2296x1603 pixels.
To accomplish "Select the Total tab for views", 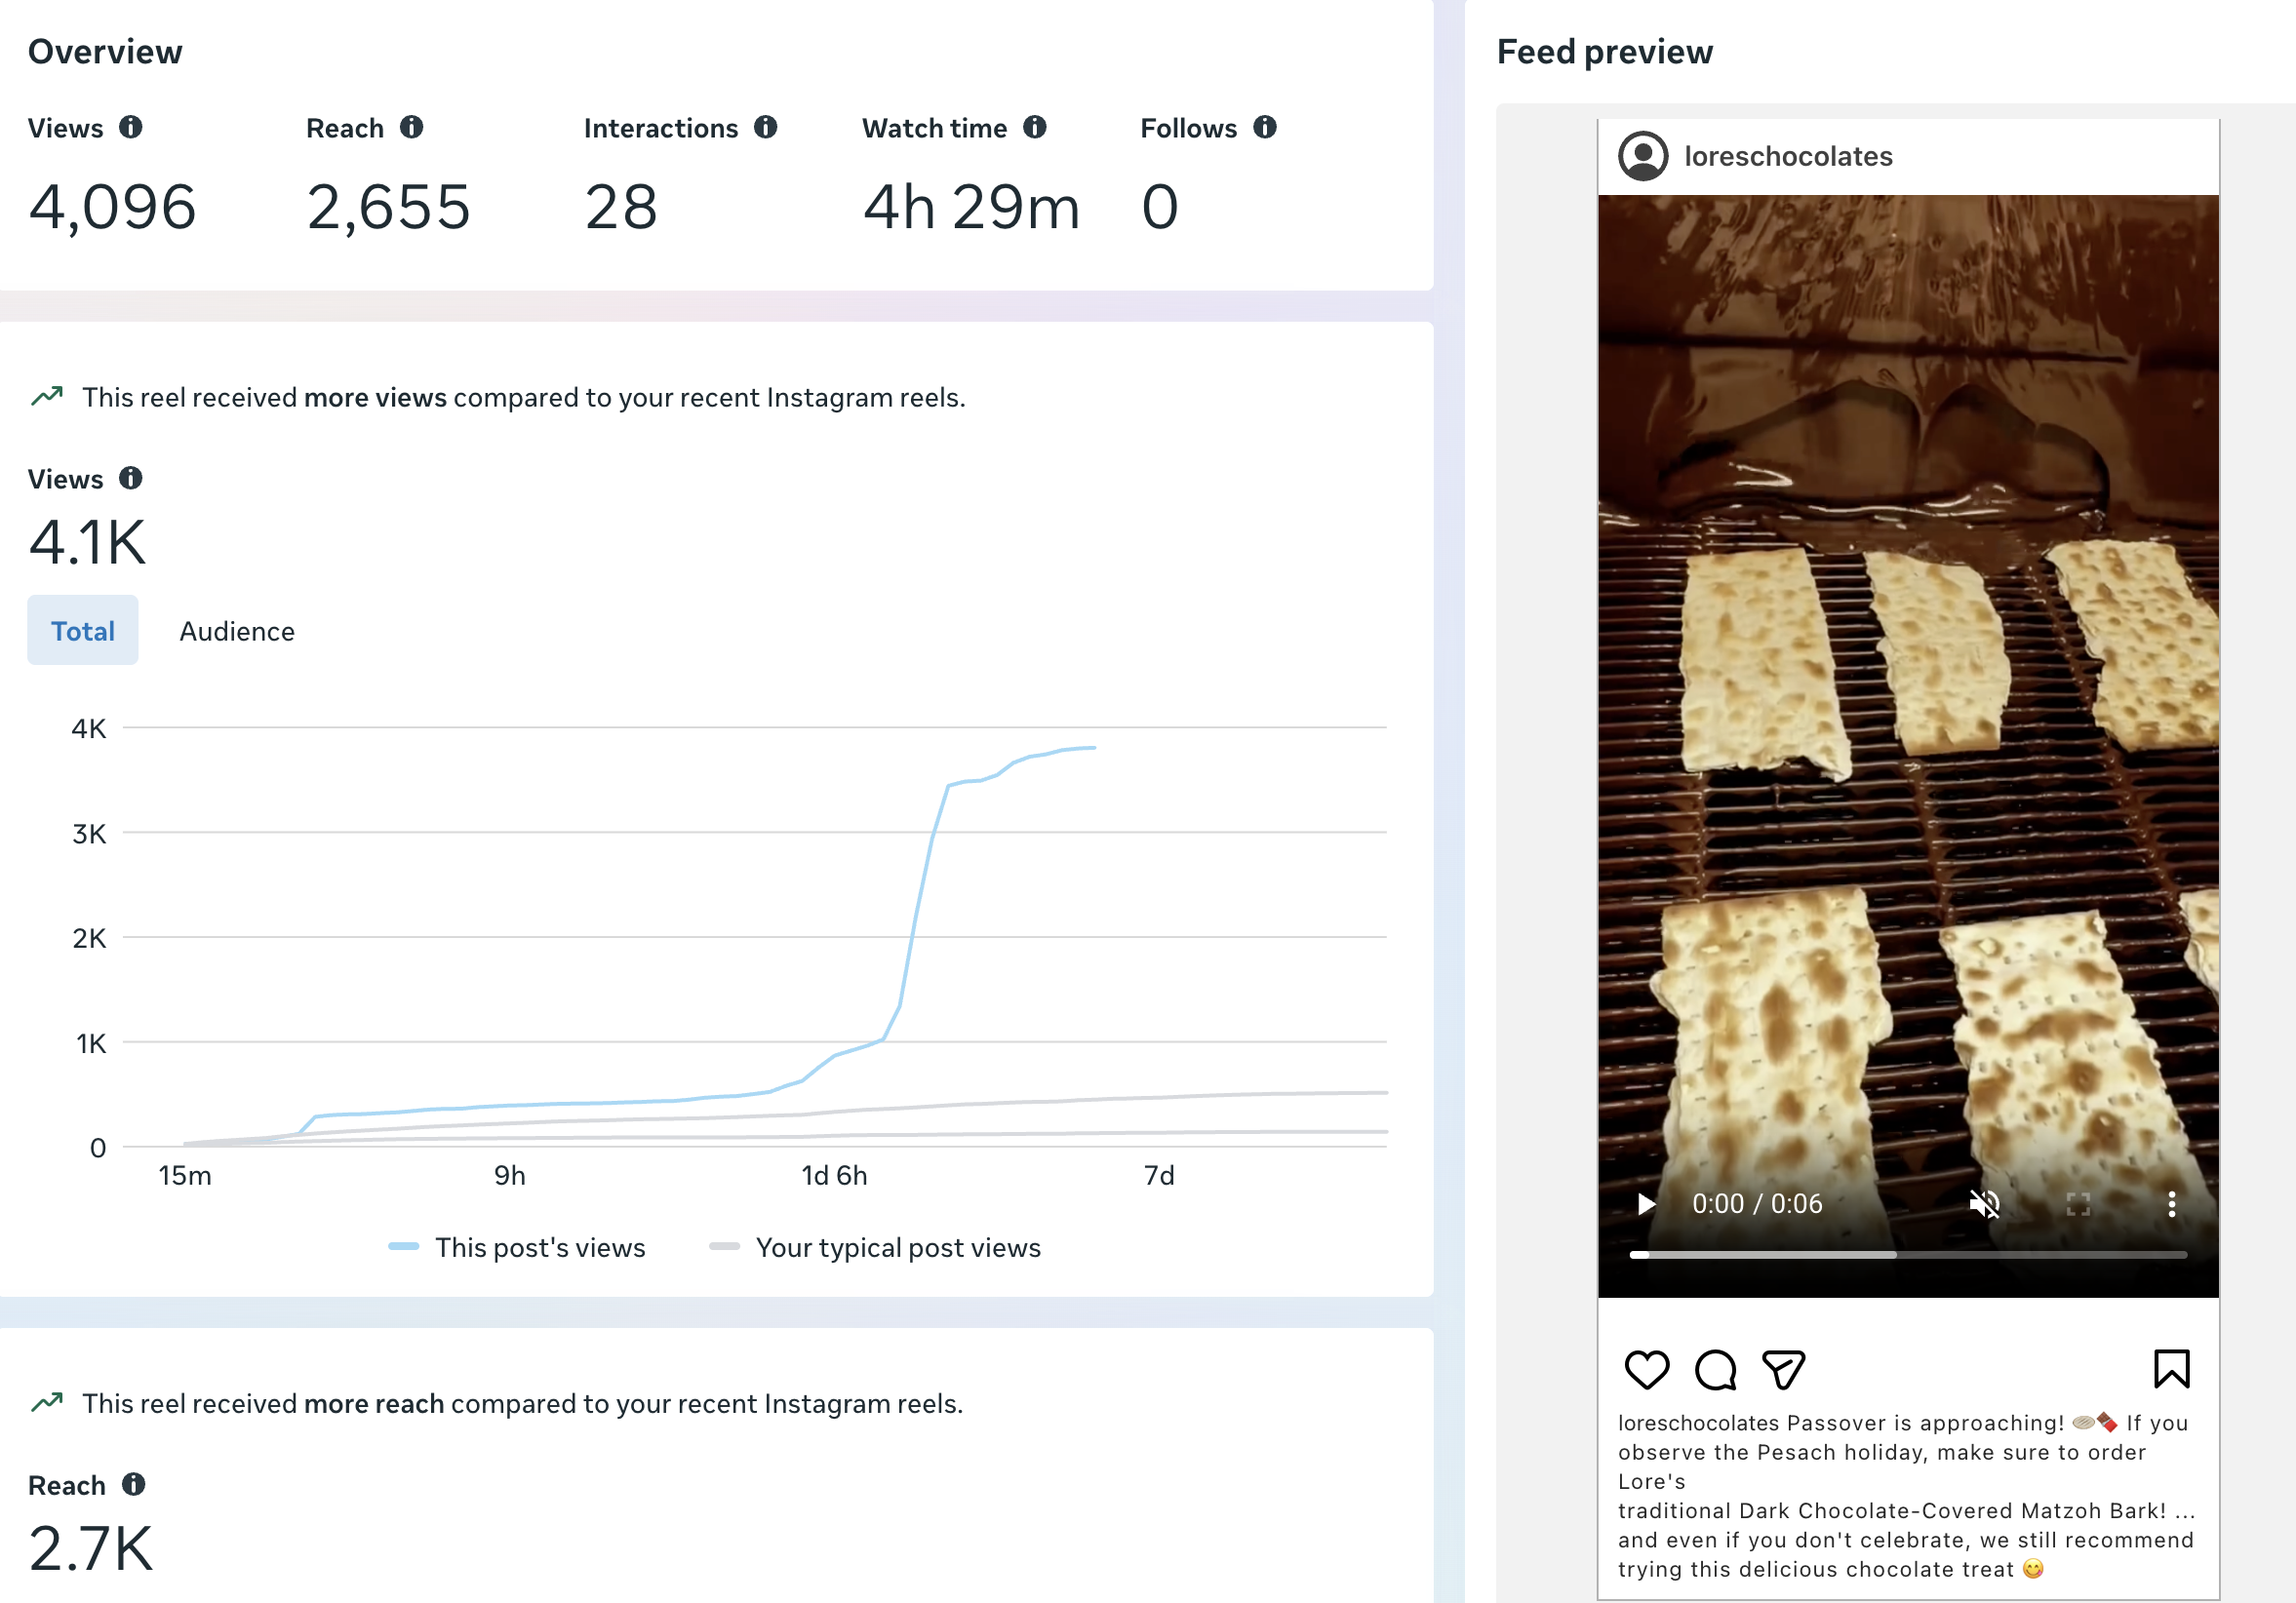I will (x=83, y=631).
